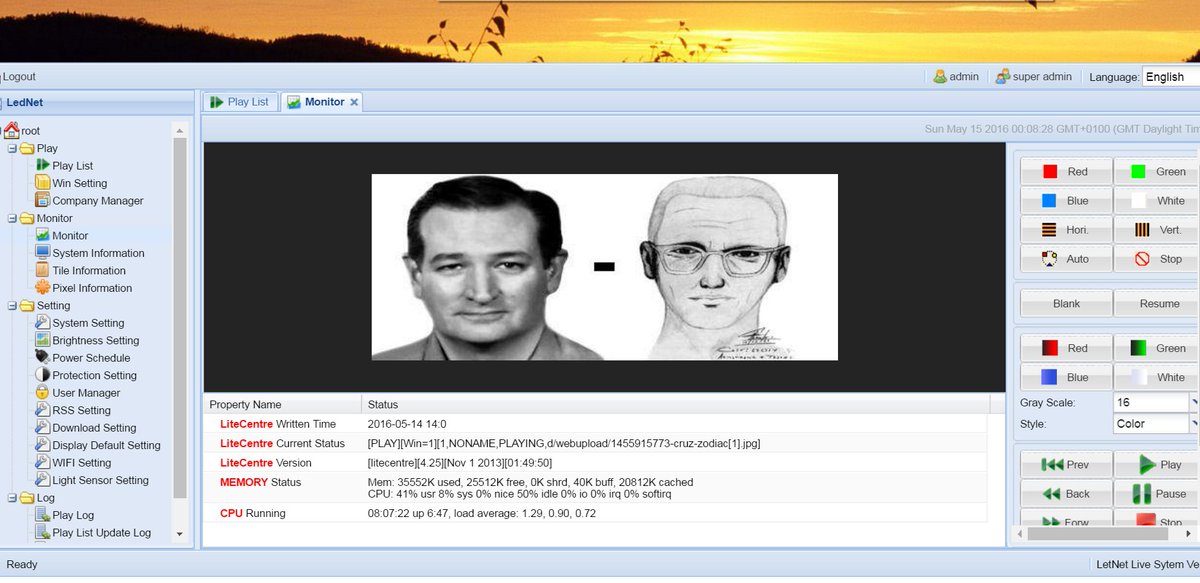1200x583 pixels.
Task: Click the Back playback button
Action: click(1066, 494)
